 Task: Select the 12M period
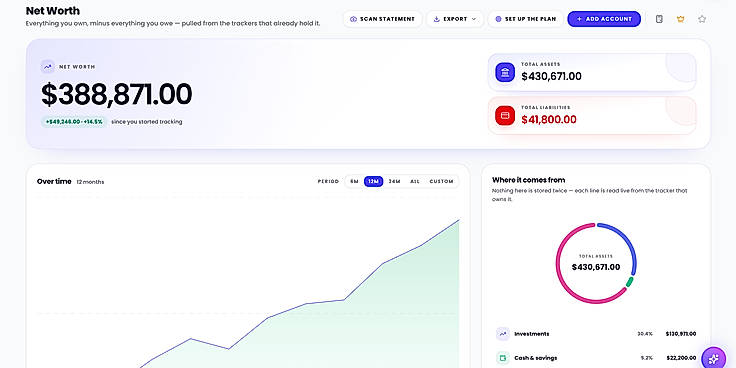click(x=374, y=182)
